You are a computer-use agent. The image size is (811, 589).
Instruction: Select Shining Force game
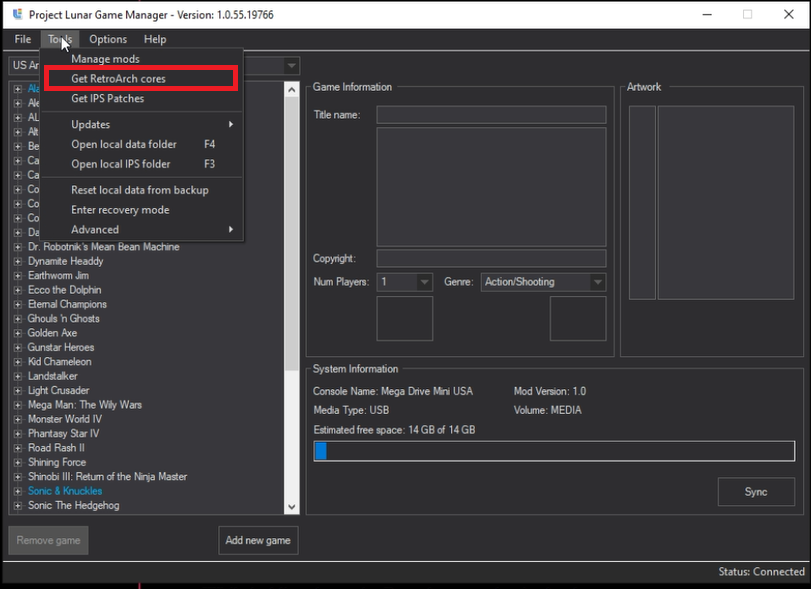(x=57, y=462)
